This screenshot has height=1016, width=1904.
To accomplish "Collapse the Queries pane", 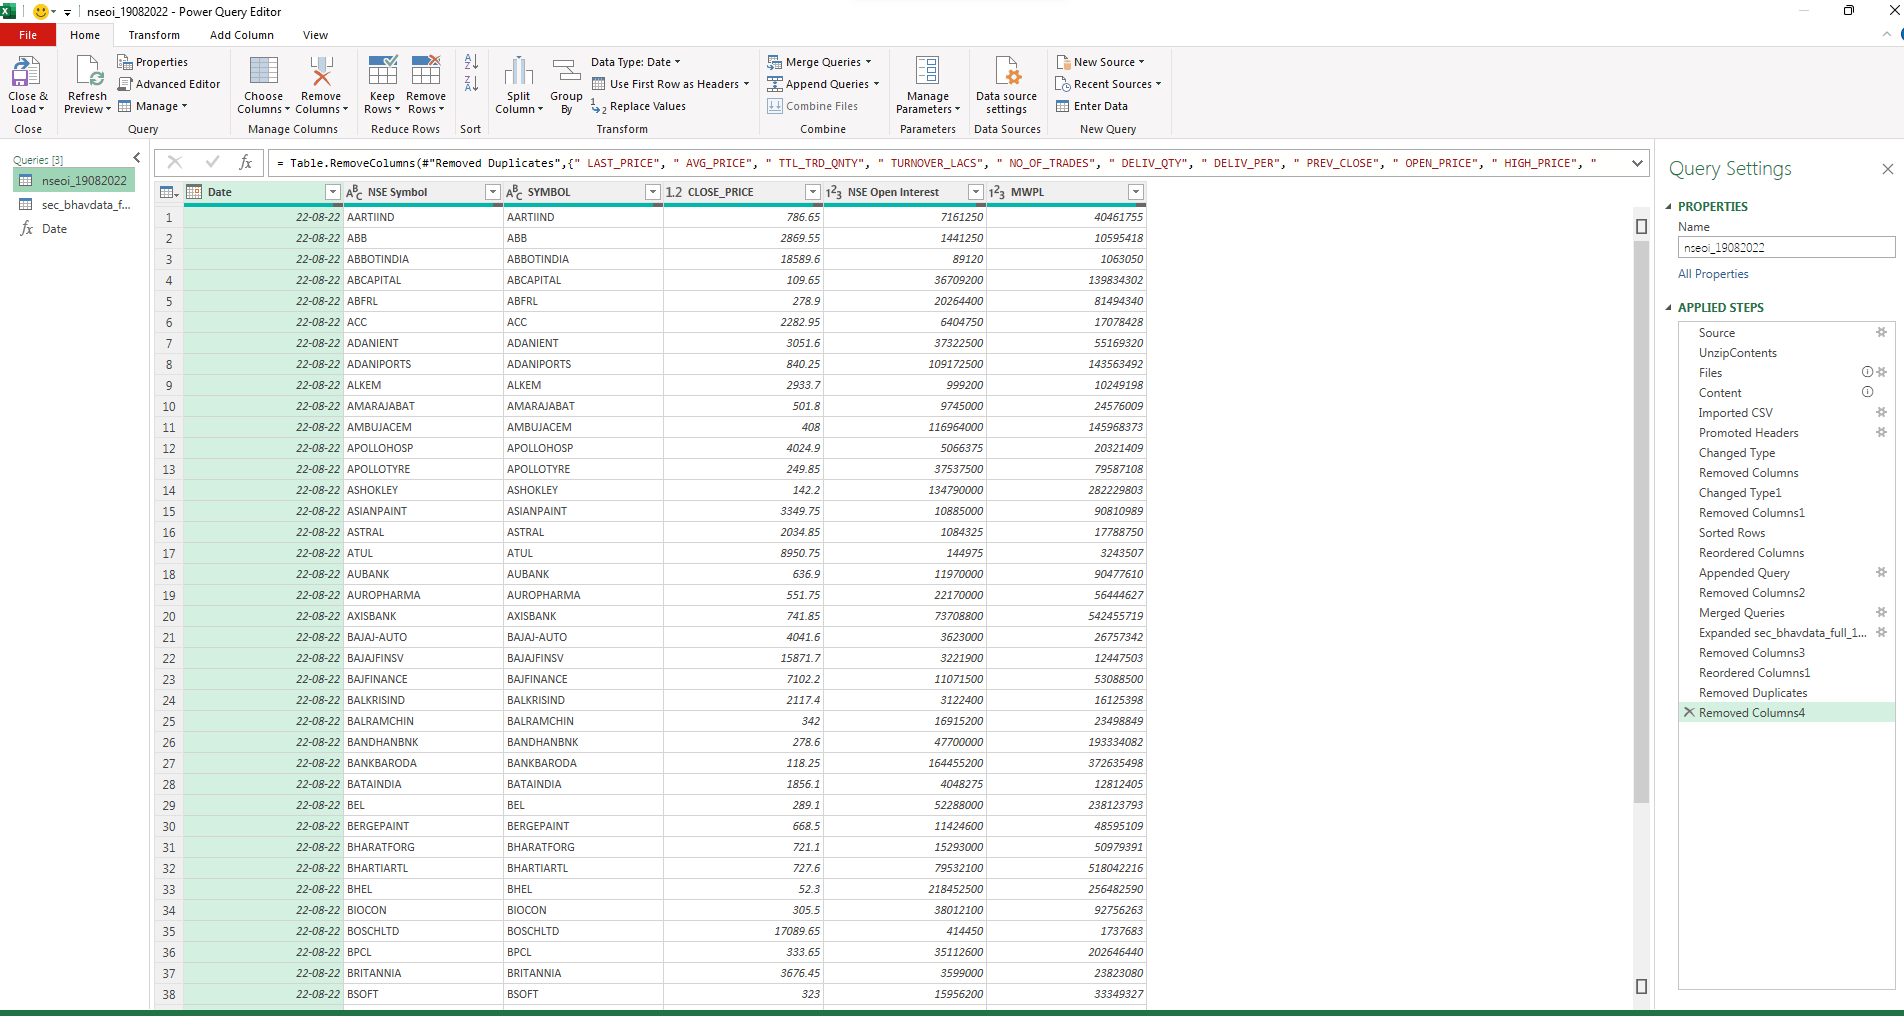I will pos(137,158).
